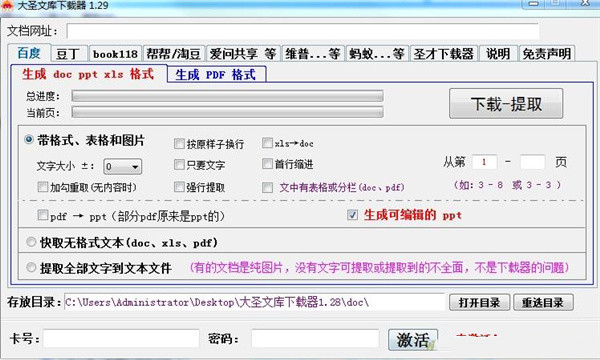
Task: Click the 激活 button
Action: pyautogui.click(x=412, y=340)
